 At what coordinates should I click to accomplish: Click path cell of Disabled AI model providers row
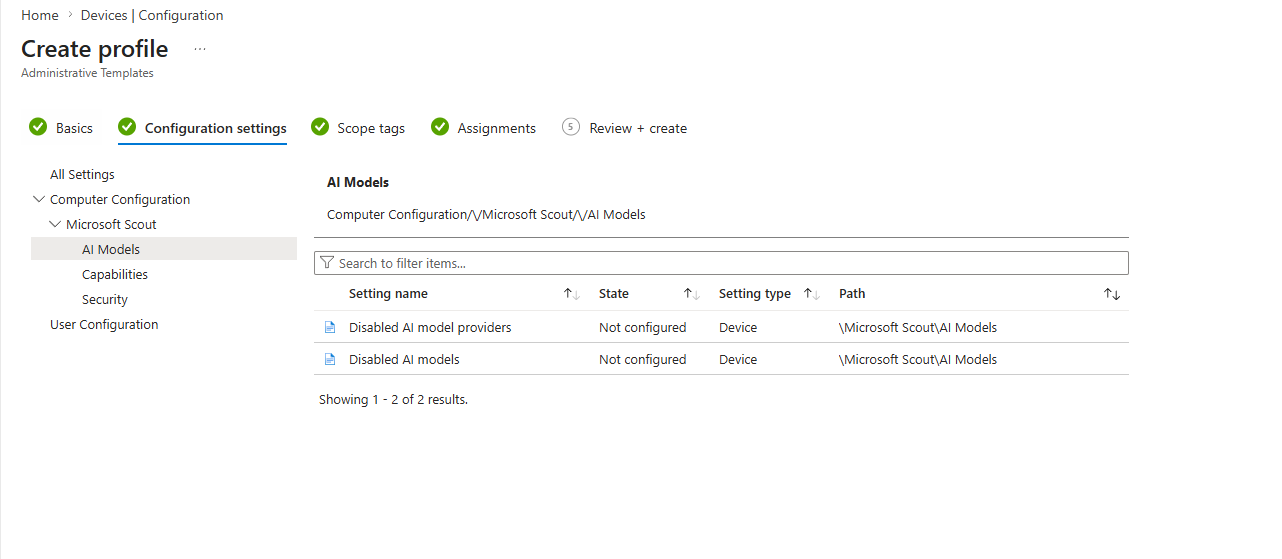pyautogui.click(x=918, y=327)
